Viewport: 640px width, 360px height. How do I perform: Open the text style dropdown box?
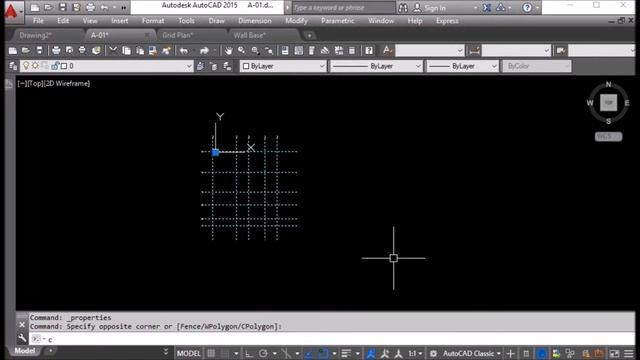pyautogui.click(x=430, y=51)
